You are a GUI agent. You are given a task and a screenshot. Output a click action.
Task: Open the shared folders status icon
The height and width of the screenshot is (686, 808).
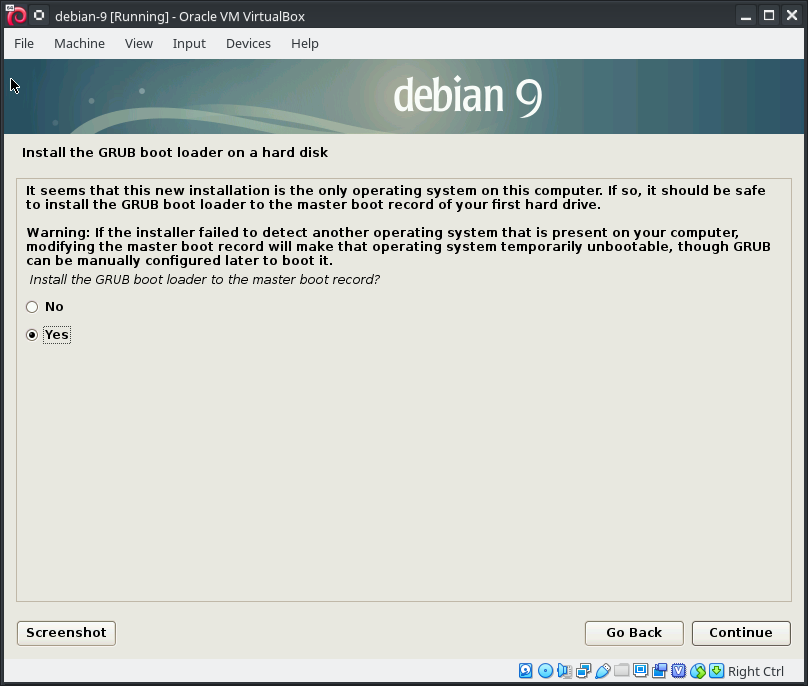click(x=621, y=671)
